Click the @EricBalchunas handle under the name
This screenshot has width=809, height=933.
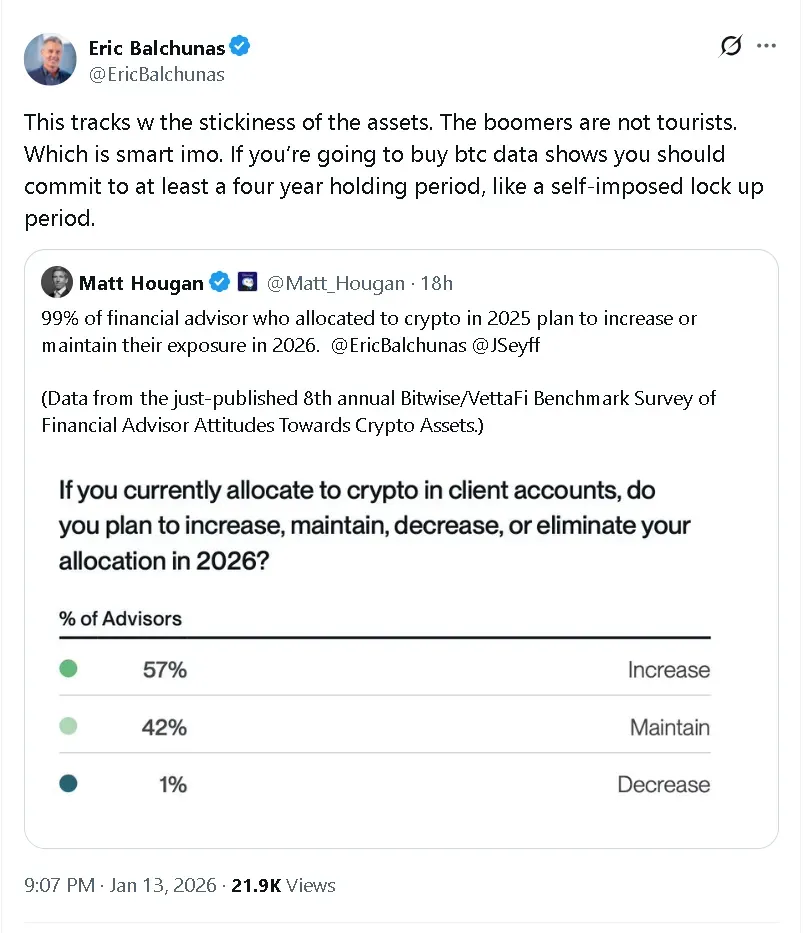pyautogui.click(x=156, y=74)
